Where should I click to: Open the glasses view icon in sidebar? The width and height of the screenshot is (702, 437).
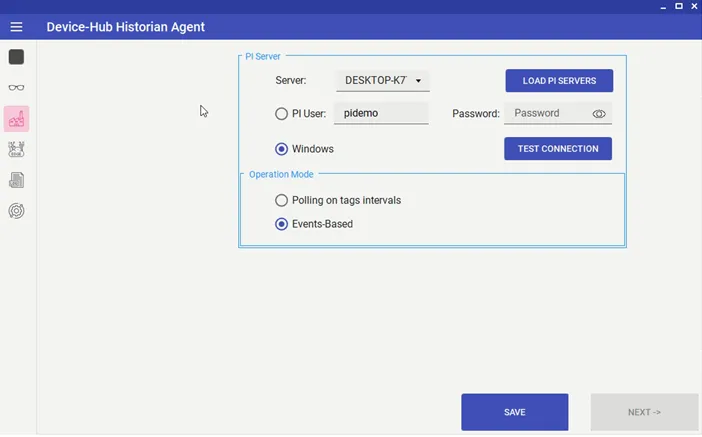17,88
